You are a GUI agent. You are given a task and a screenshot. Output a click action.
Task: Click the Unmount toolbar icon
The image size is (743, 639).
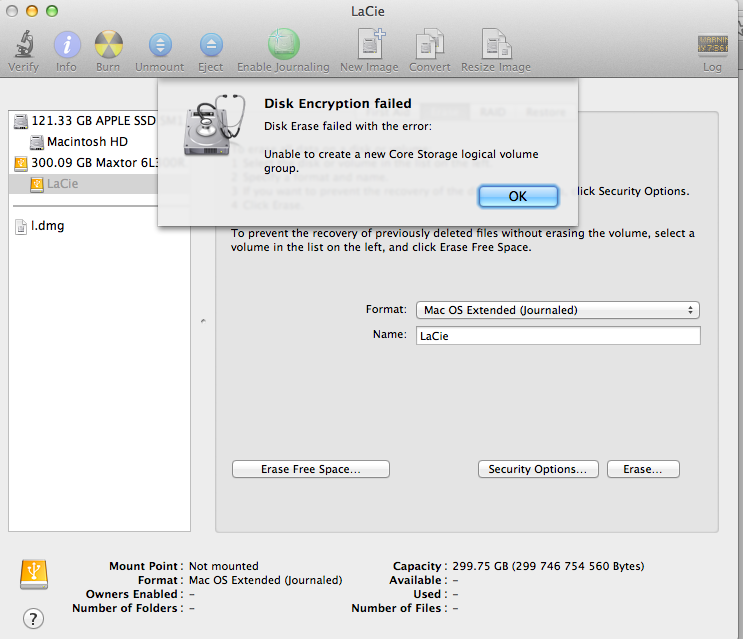tap(160, 45)
